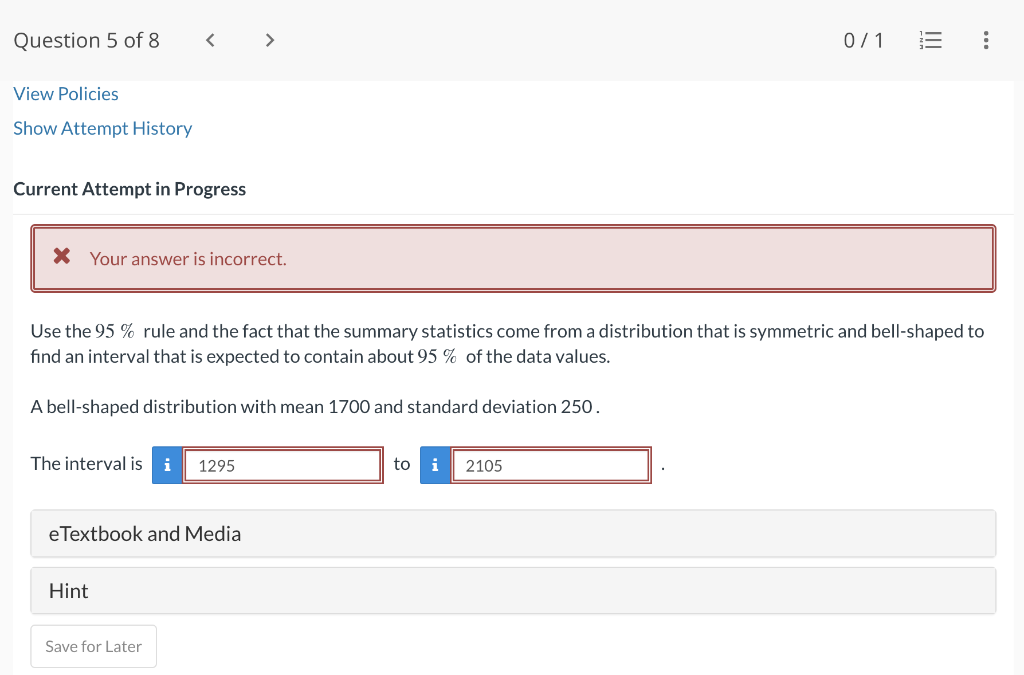Click the info icon beside the first answer box

click(167, 464)
